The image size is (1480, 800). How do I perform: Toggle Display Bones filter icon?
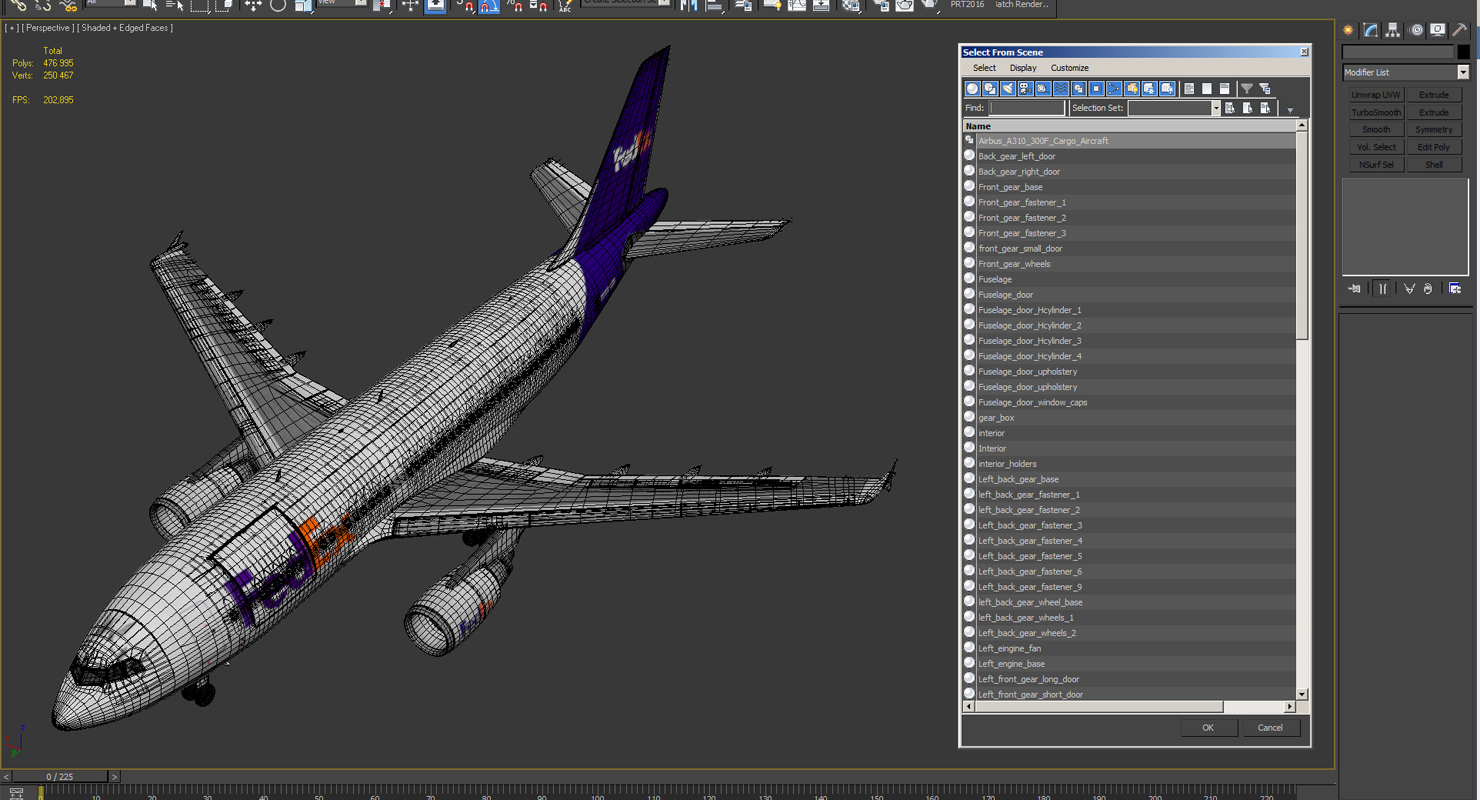pos(1114,89)
